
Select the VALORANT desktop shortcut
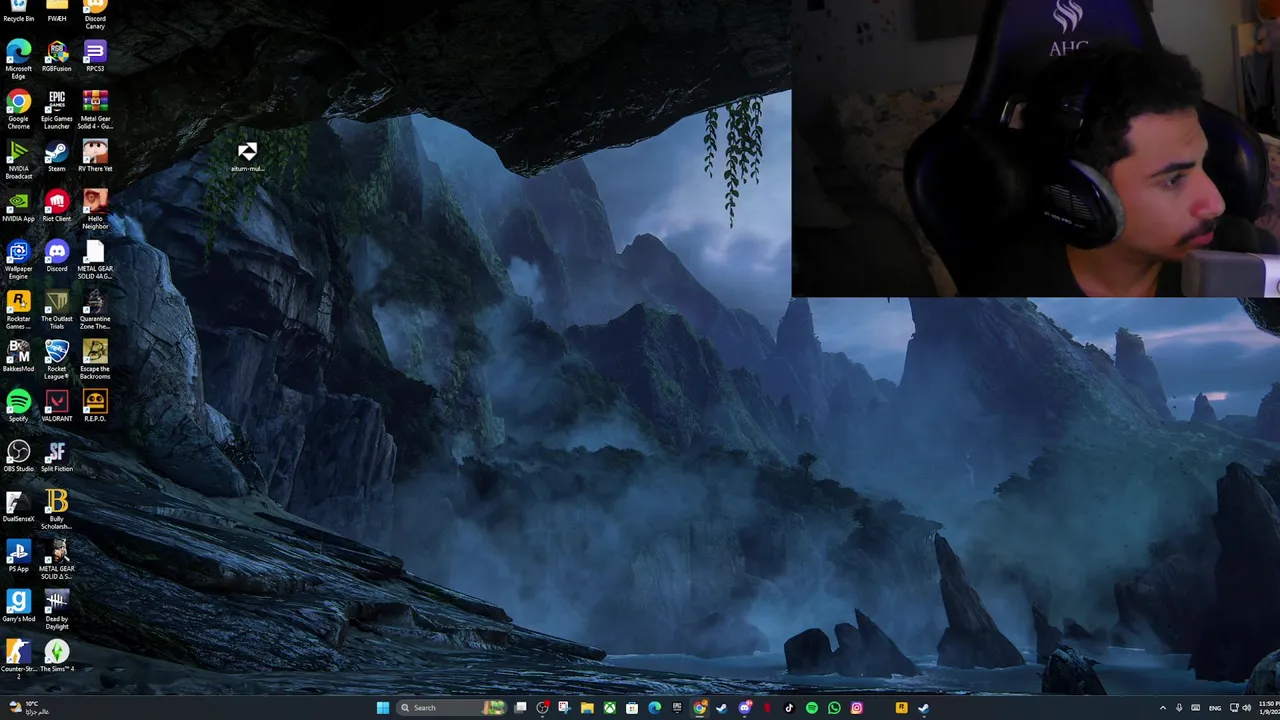(57, 406)
